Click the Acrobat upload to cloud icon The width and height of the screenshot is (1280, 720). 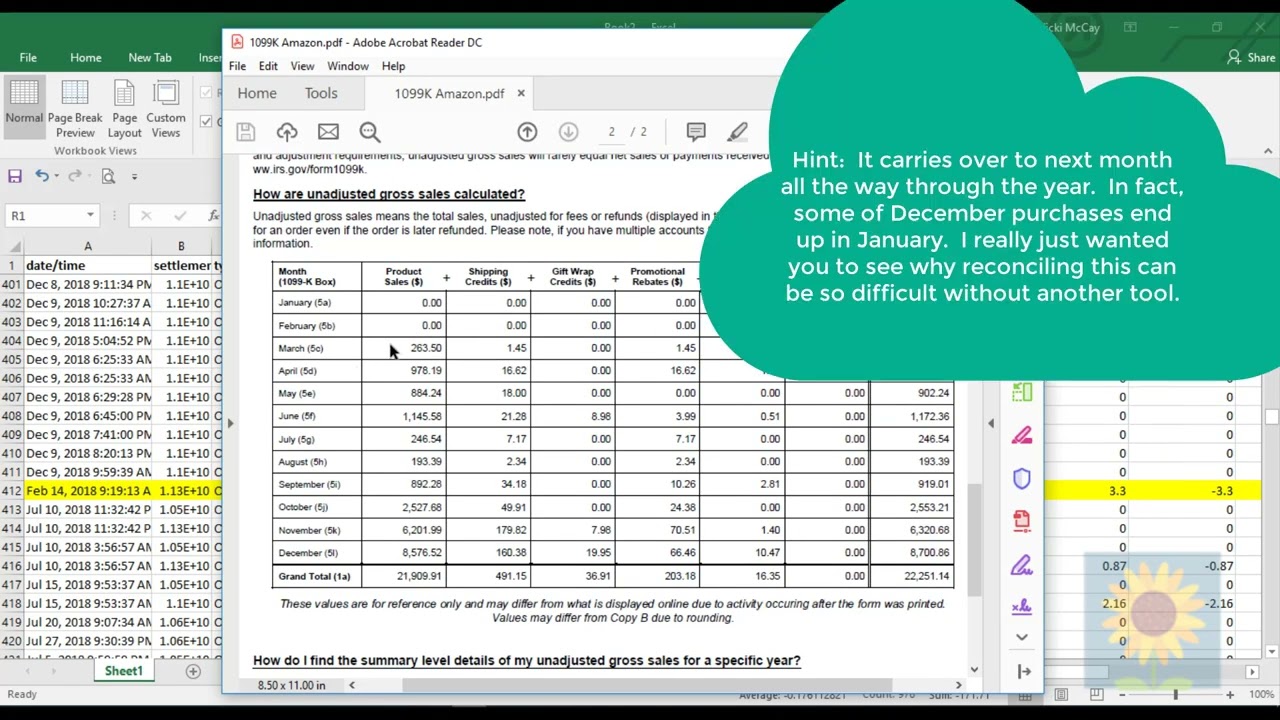pos(287,132)
